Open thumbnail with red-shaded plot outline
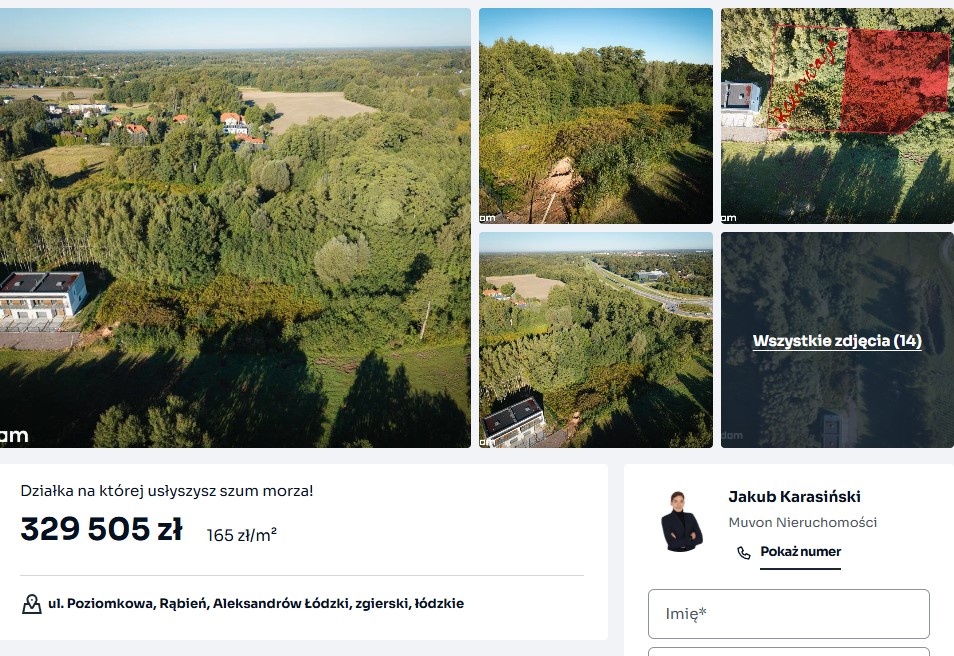The width and height of the screenshot is (954, 656). click(837, 116)
